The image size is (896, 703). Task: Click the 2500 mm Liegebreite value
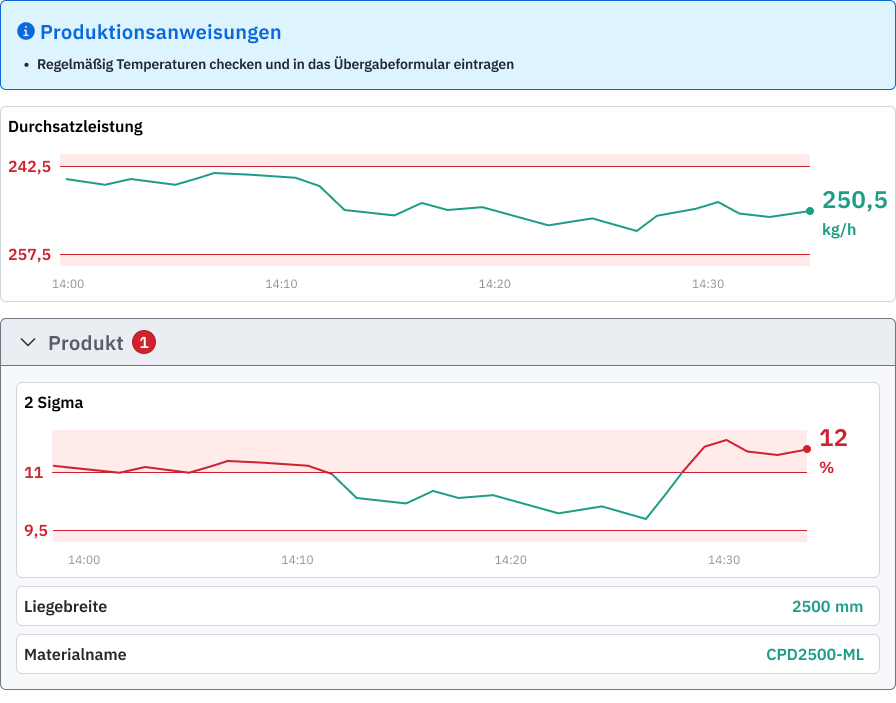tap(826, 606)
